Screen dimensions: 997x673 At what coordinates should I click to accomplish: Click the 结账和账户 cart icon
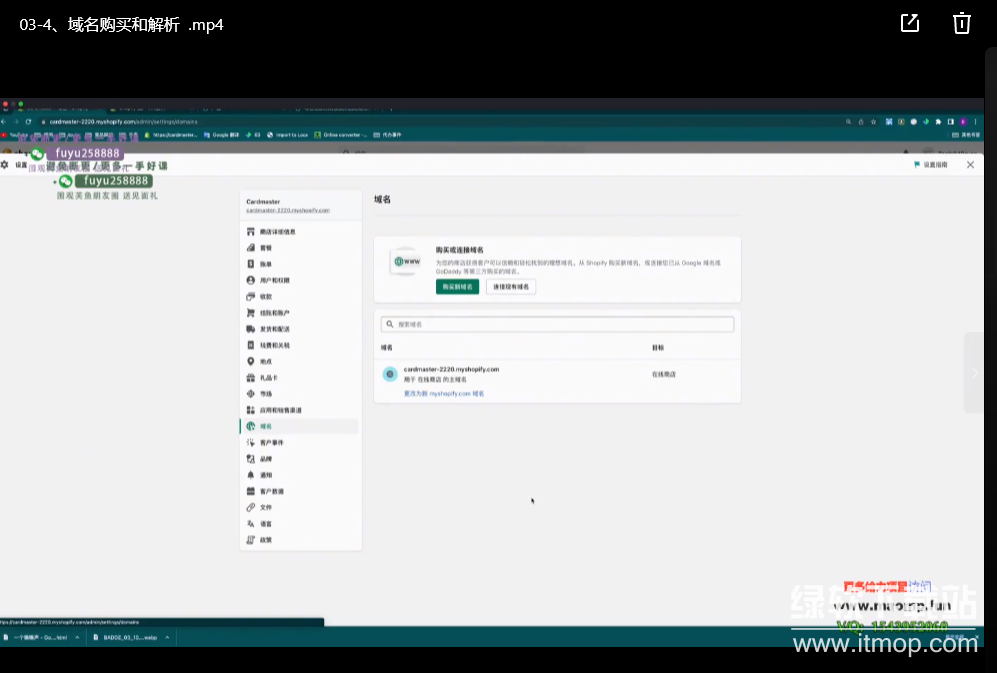pyautogui.click(x=251, y=312)
